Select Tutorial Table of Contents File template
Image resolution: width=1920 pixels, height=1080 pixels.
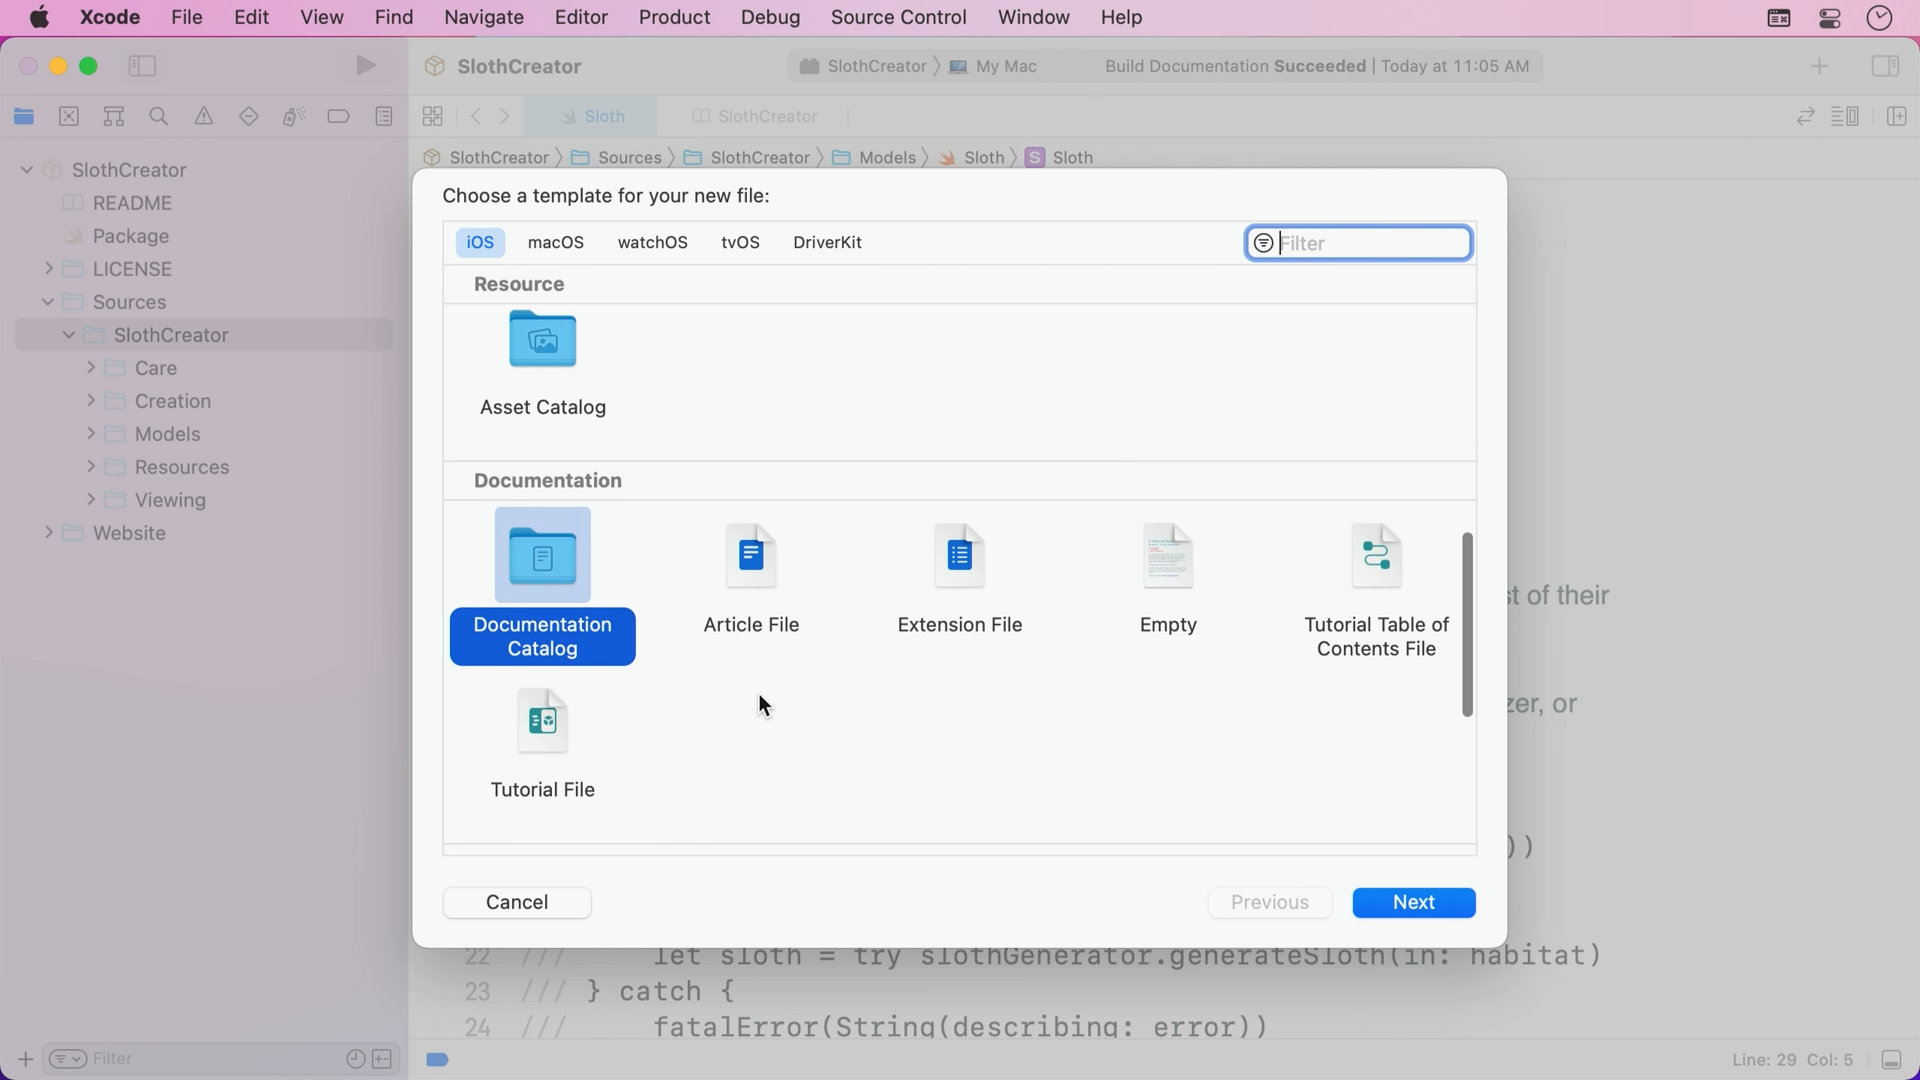pos(1377,590)
